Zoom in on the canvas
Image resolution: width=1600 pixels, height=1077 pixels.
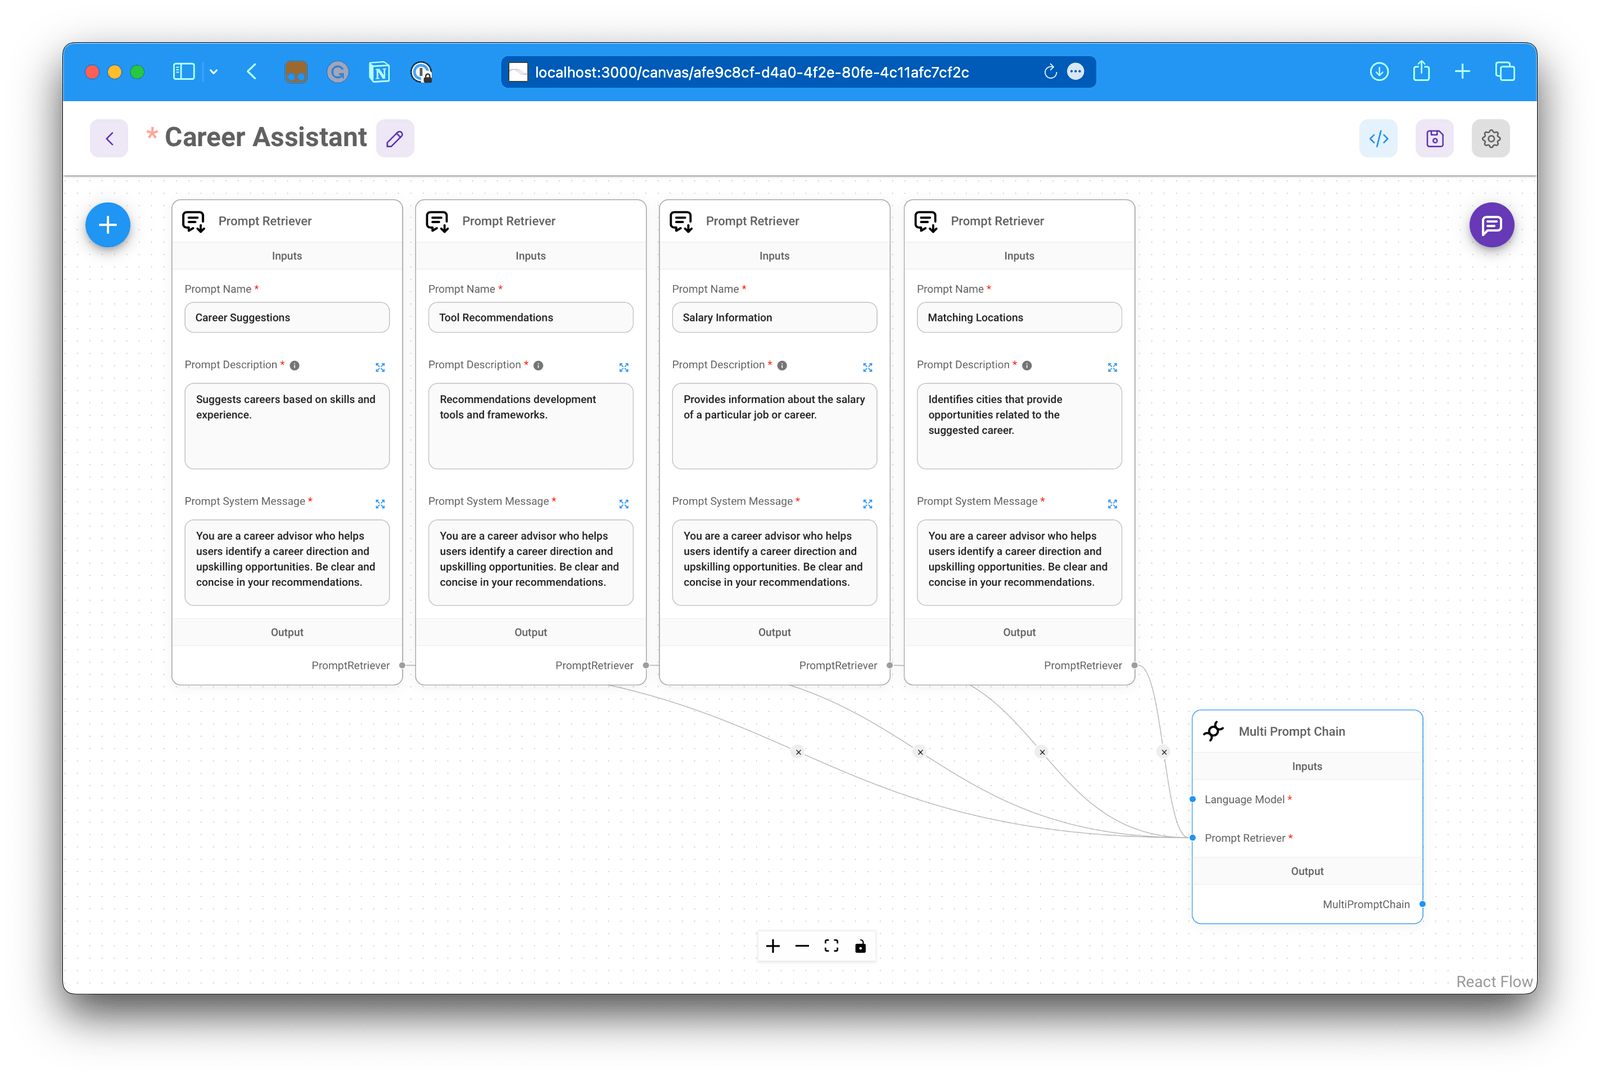(773, 946)
